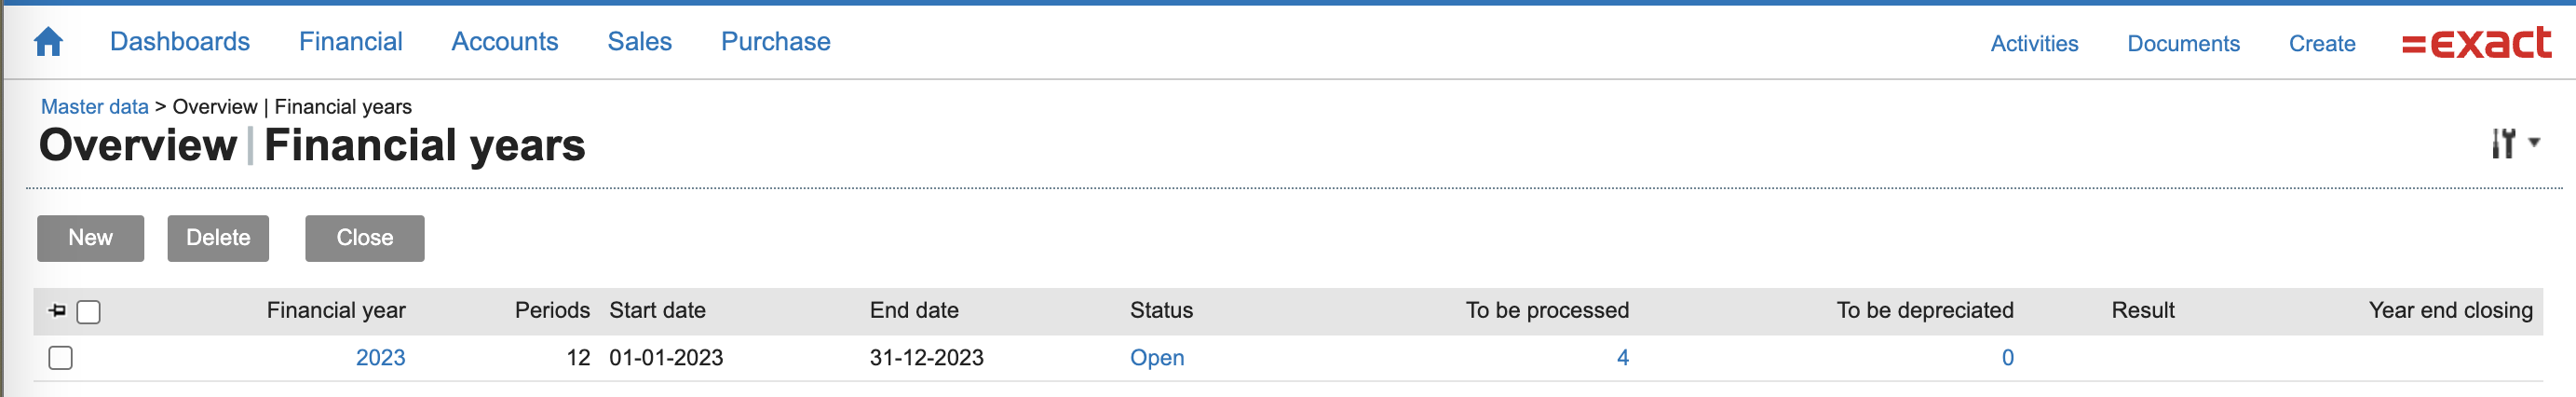Click the Open status link
The image size is (2576, 397).
point(1156,358)
